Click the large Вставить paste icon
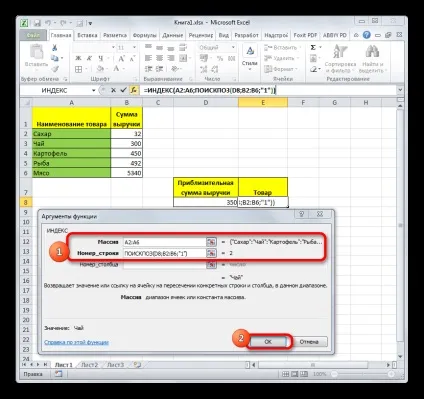424x399 pixels. [x=36, y=53]
